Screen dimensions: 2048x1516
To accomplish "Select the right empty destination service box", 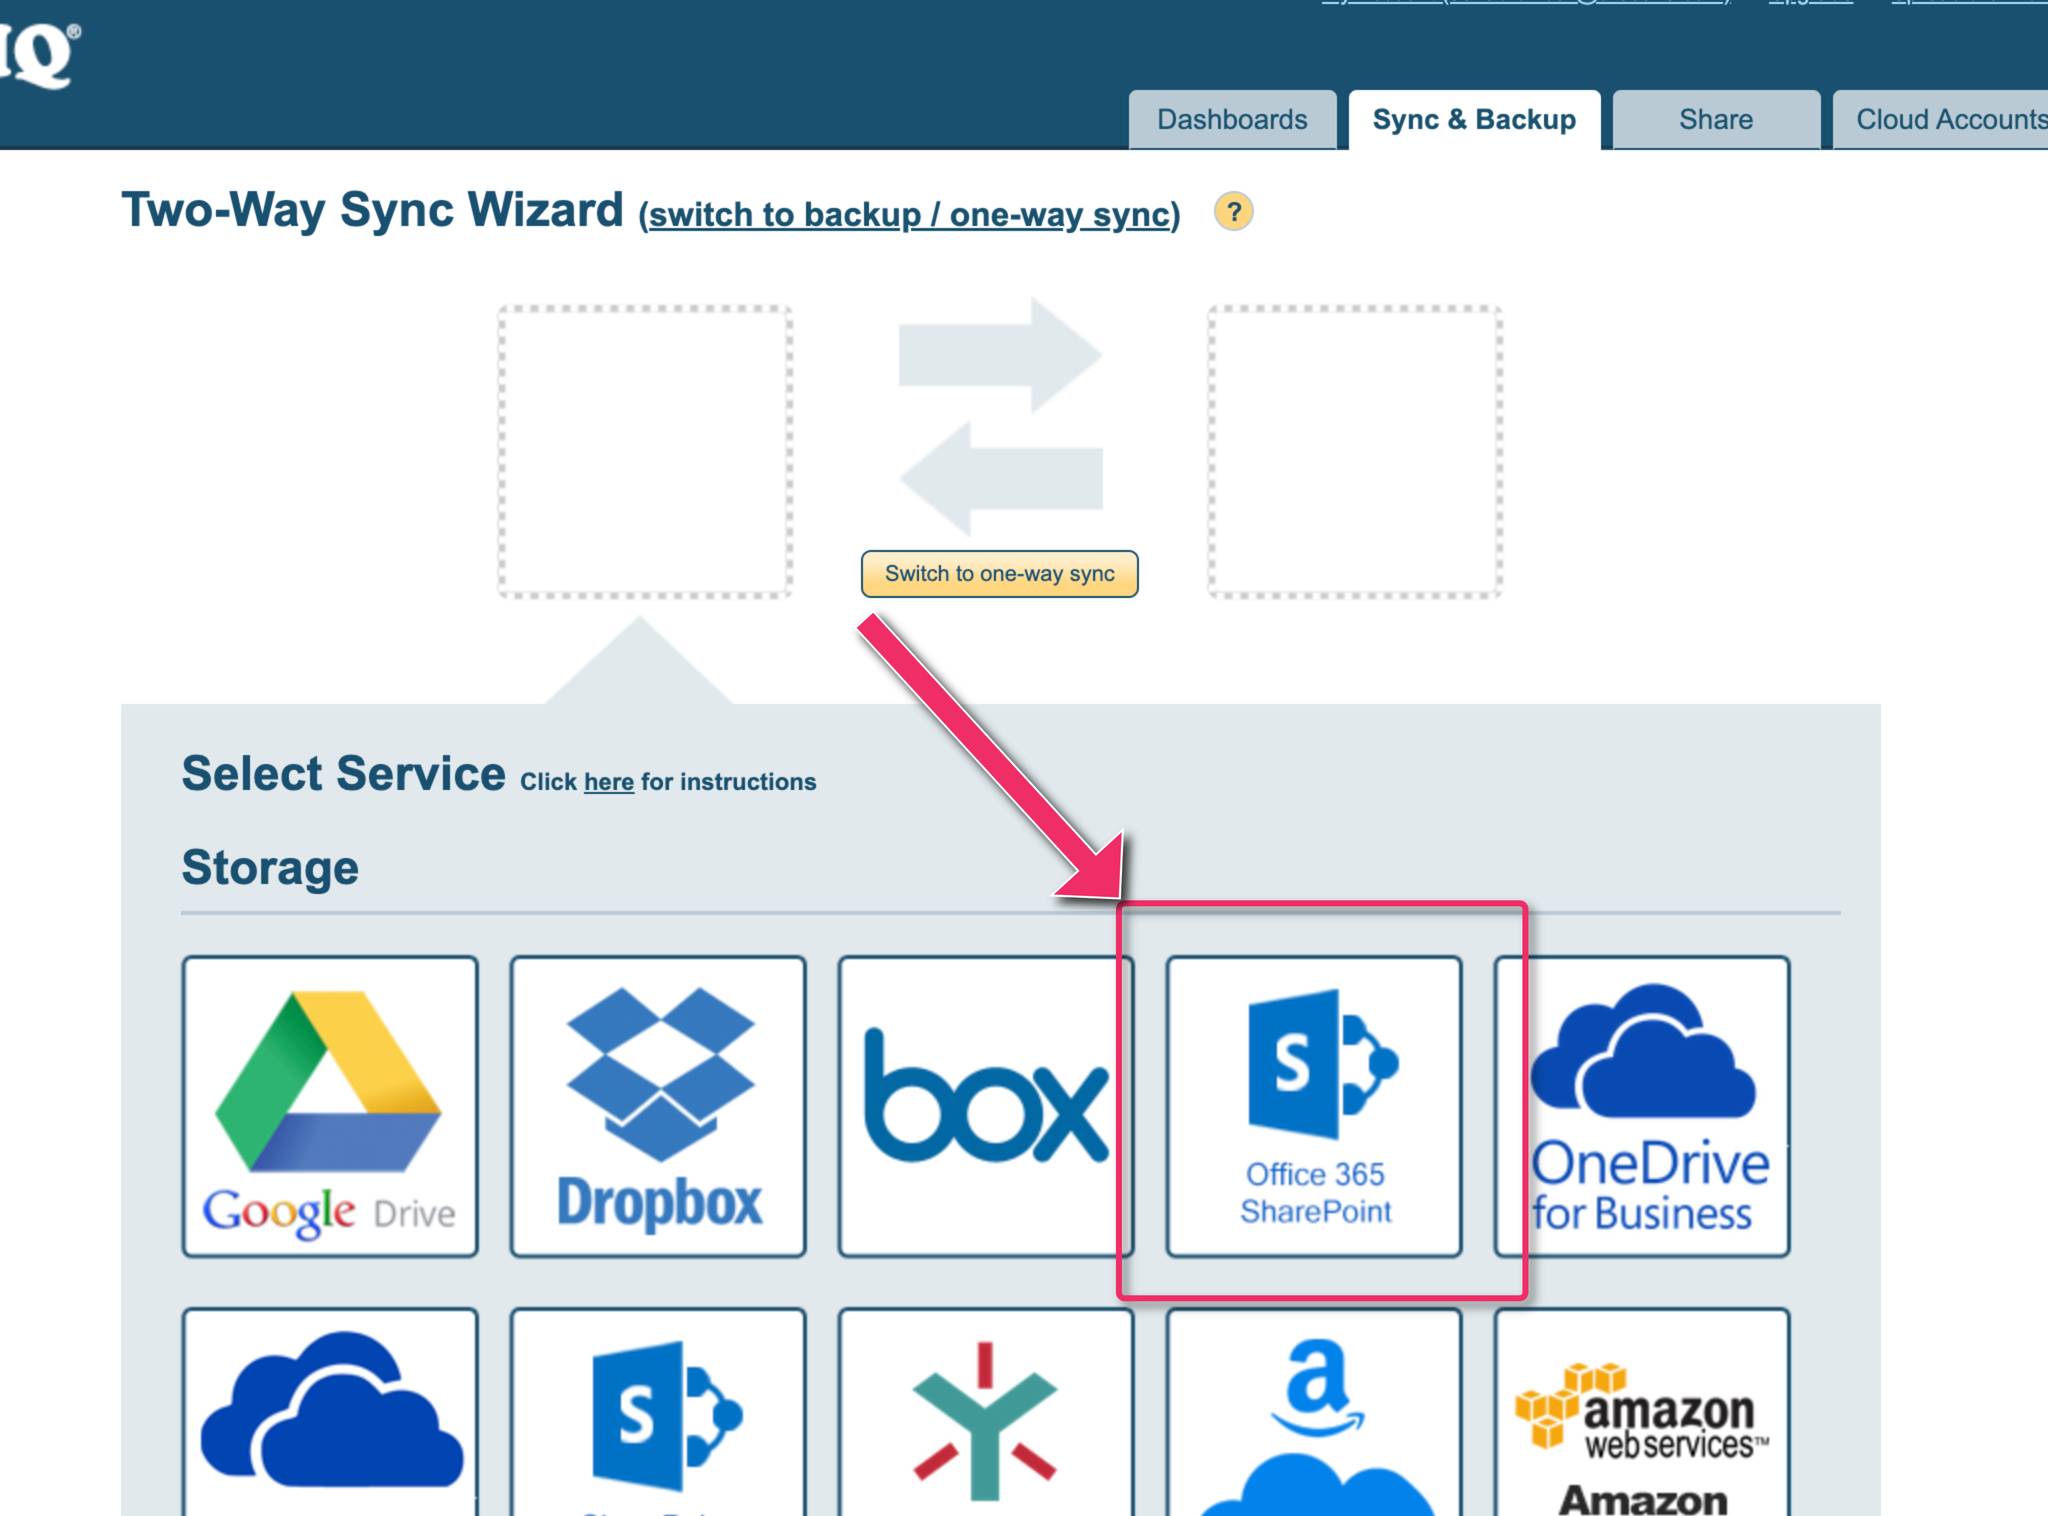I will [x=1355, y=452].
